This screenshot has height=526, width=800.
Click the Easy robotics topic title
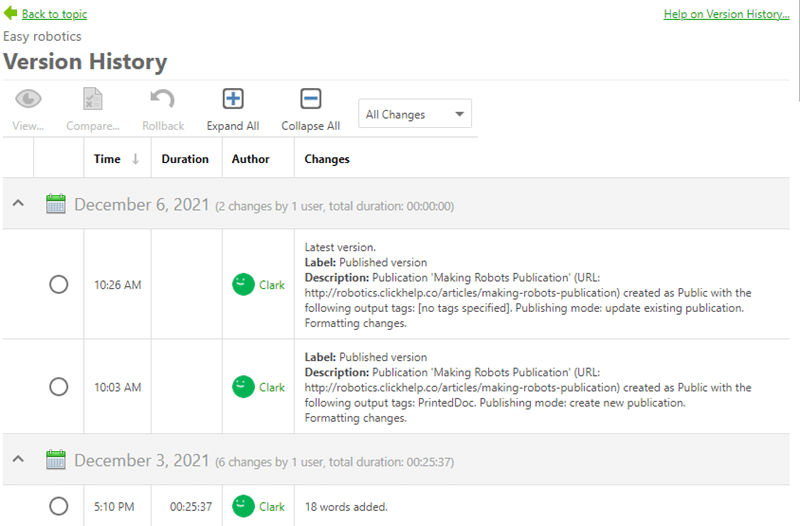pyautogui.click(x=42, y=37)
